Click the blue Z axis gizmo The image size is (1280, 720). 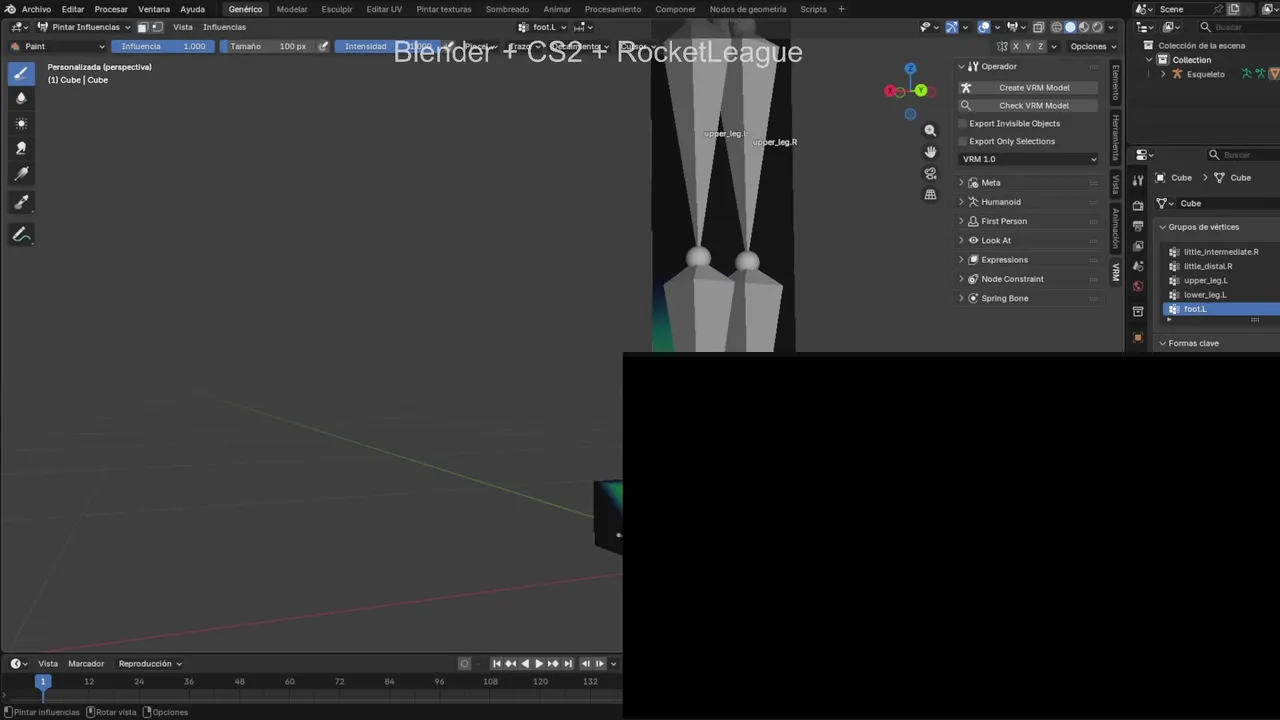pyautogui.click(x=910, y=68)
